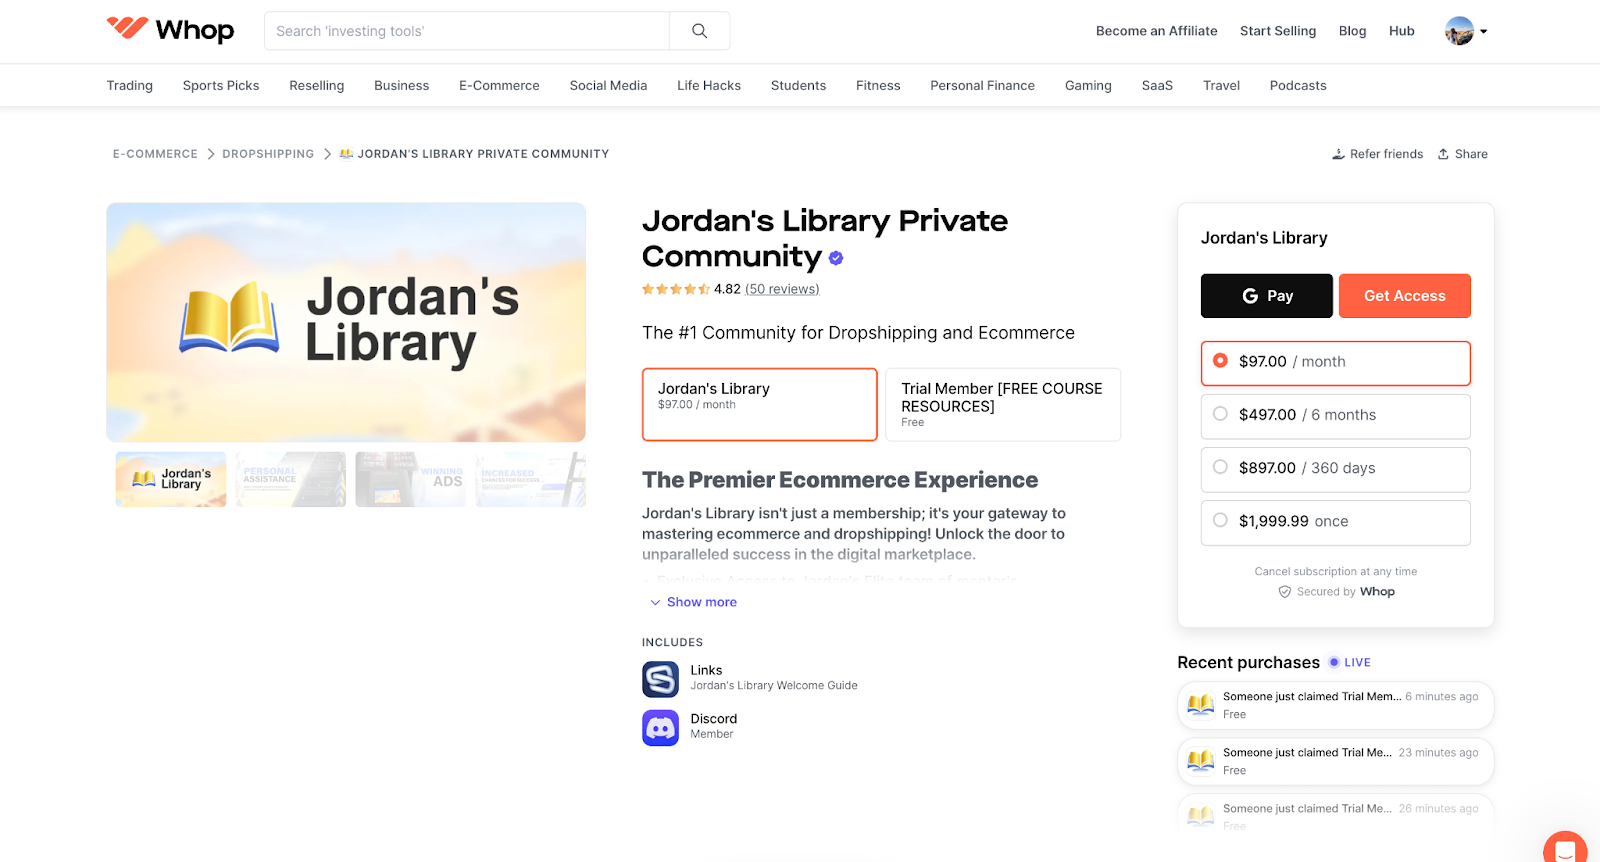Select the $1,999.99 once plan
This screenshot has height=862, width=1600.
pos(1335,522)
